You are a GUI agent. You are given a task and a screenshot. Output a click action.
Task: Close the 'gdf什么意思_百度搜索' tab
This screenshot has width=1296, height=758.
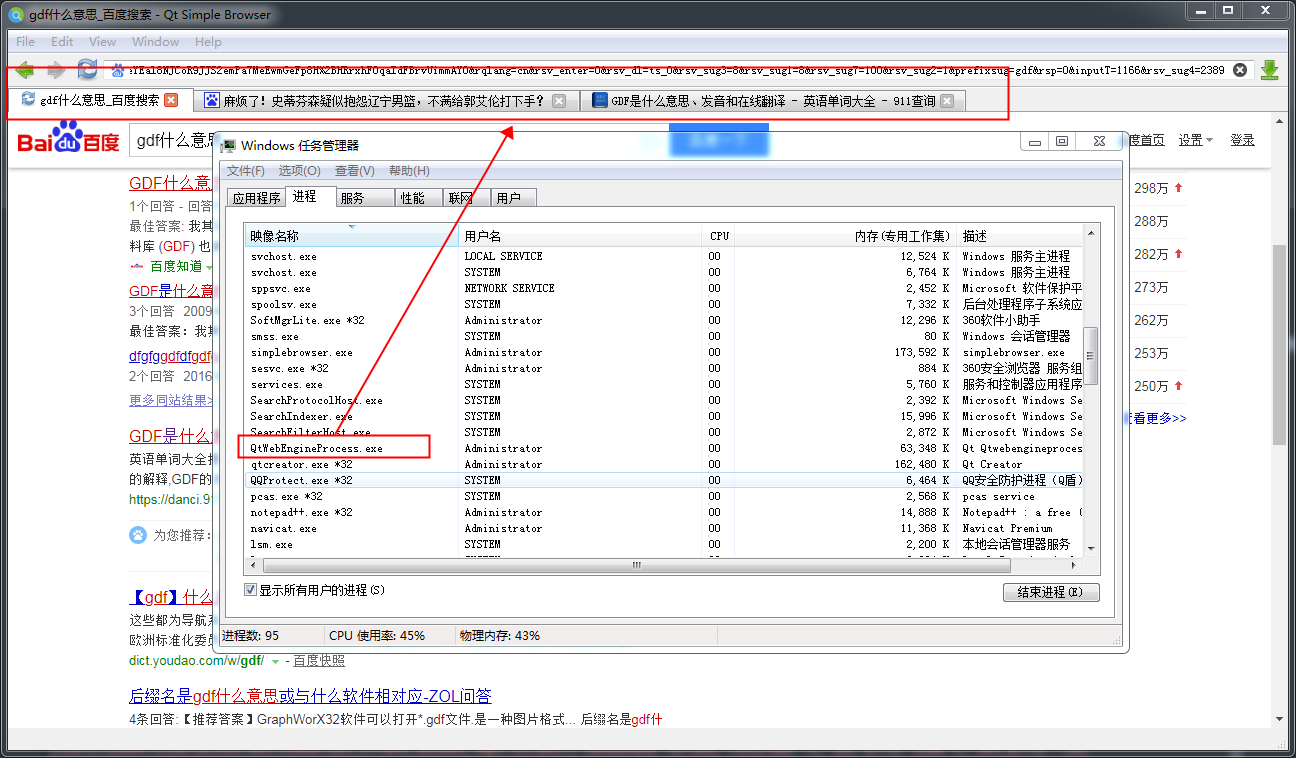[x=171, y=100]
